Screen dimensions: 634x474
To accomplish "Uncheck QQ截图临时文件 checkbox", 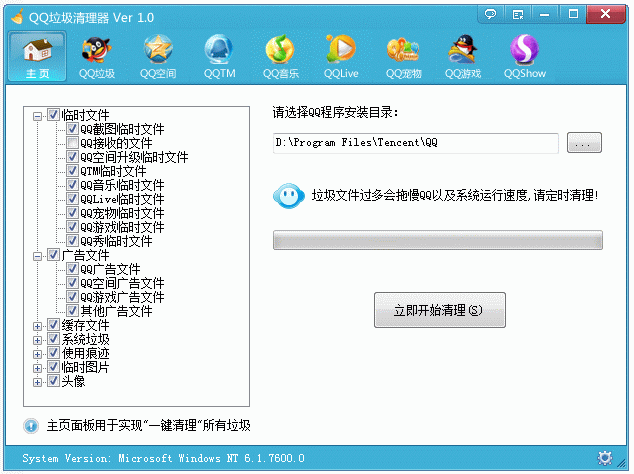I will [x=72, y=129].
